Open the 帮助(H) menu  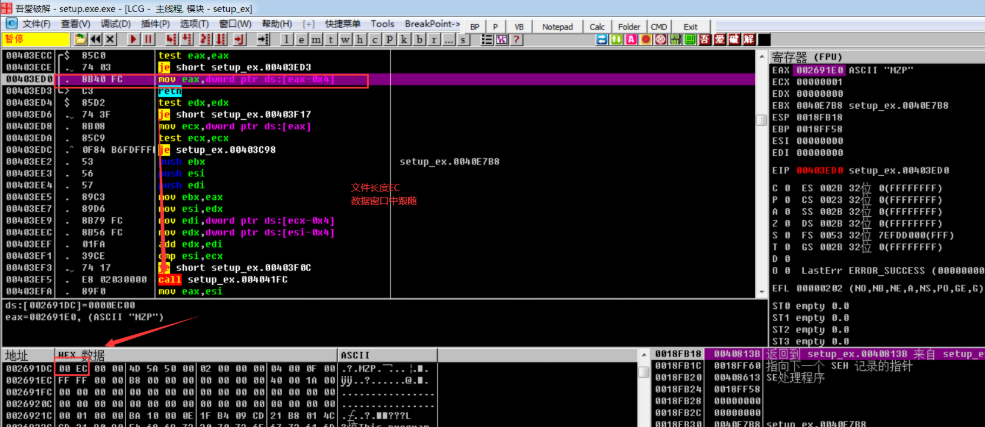pyautogui.click(x=276, y=24)
